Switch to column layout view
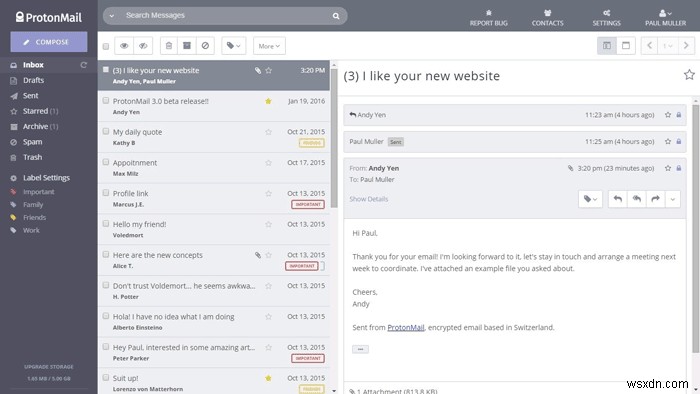 (x=607, y=46)
